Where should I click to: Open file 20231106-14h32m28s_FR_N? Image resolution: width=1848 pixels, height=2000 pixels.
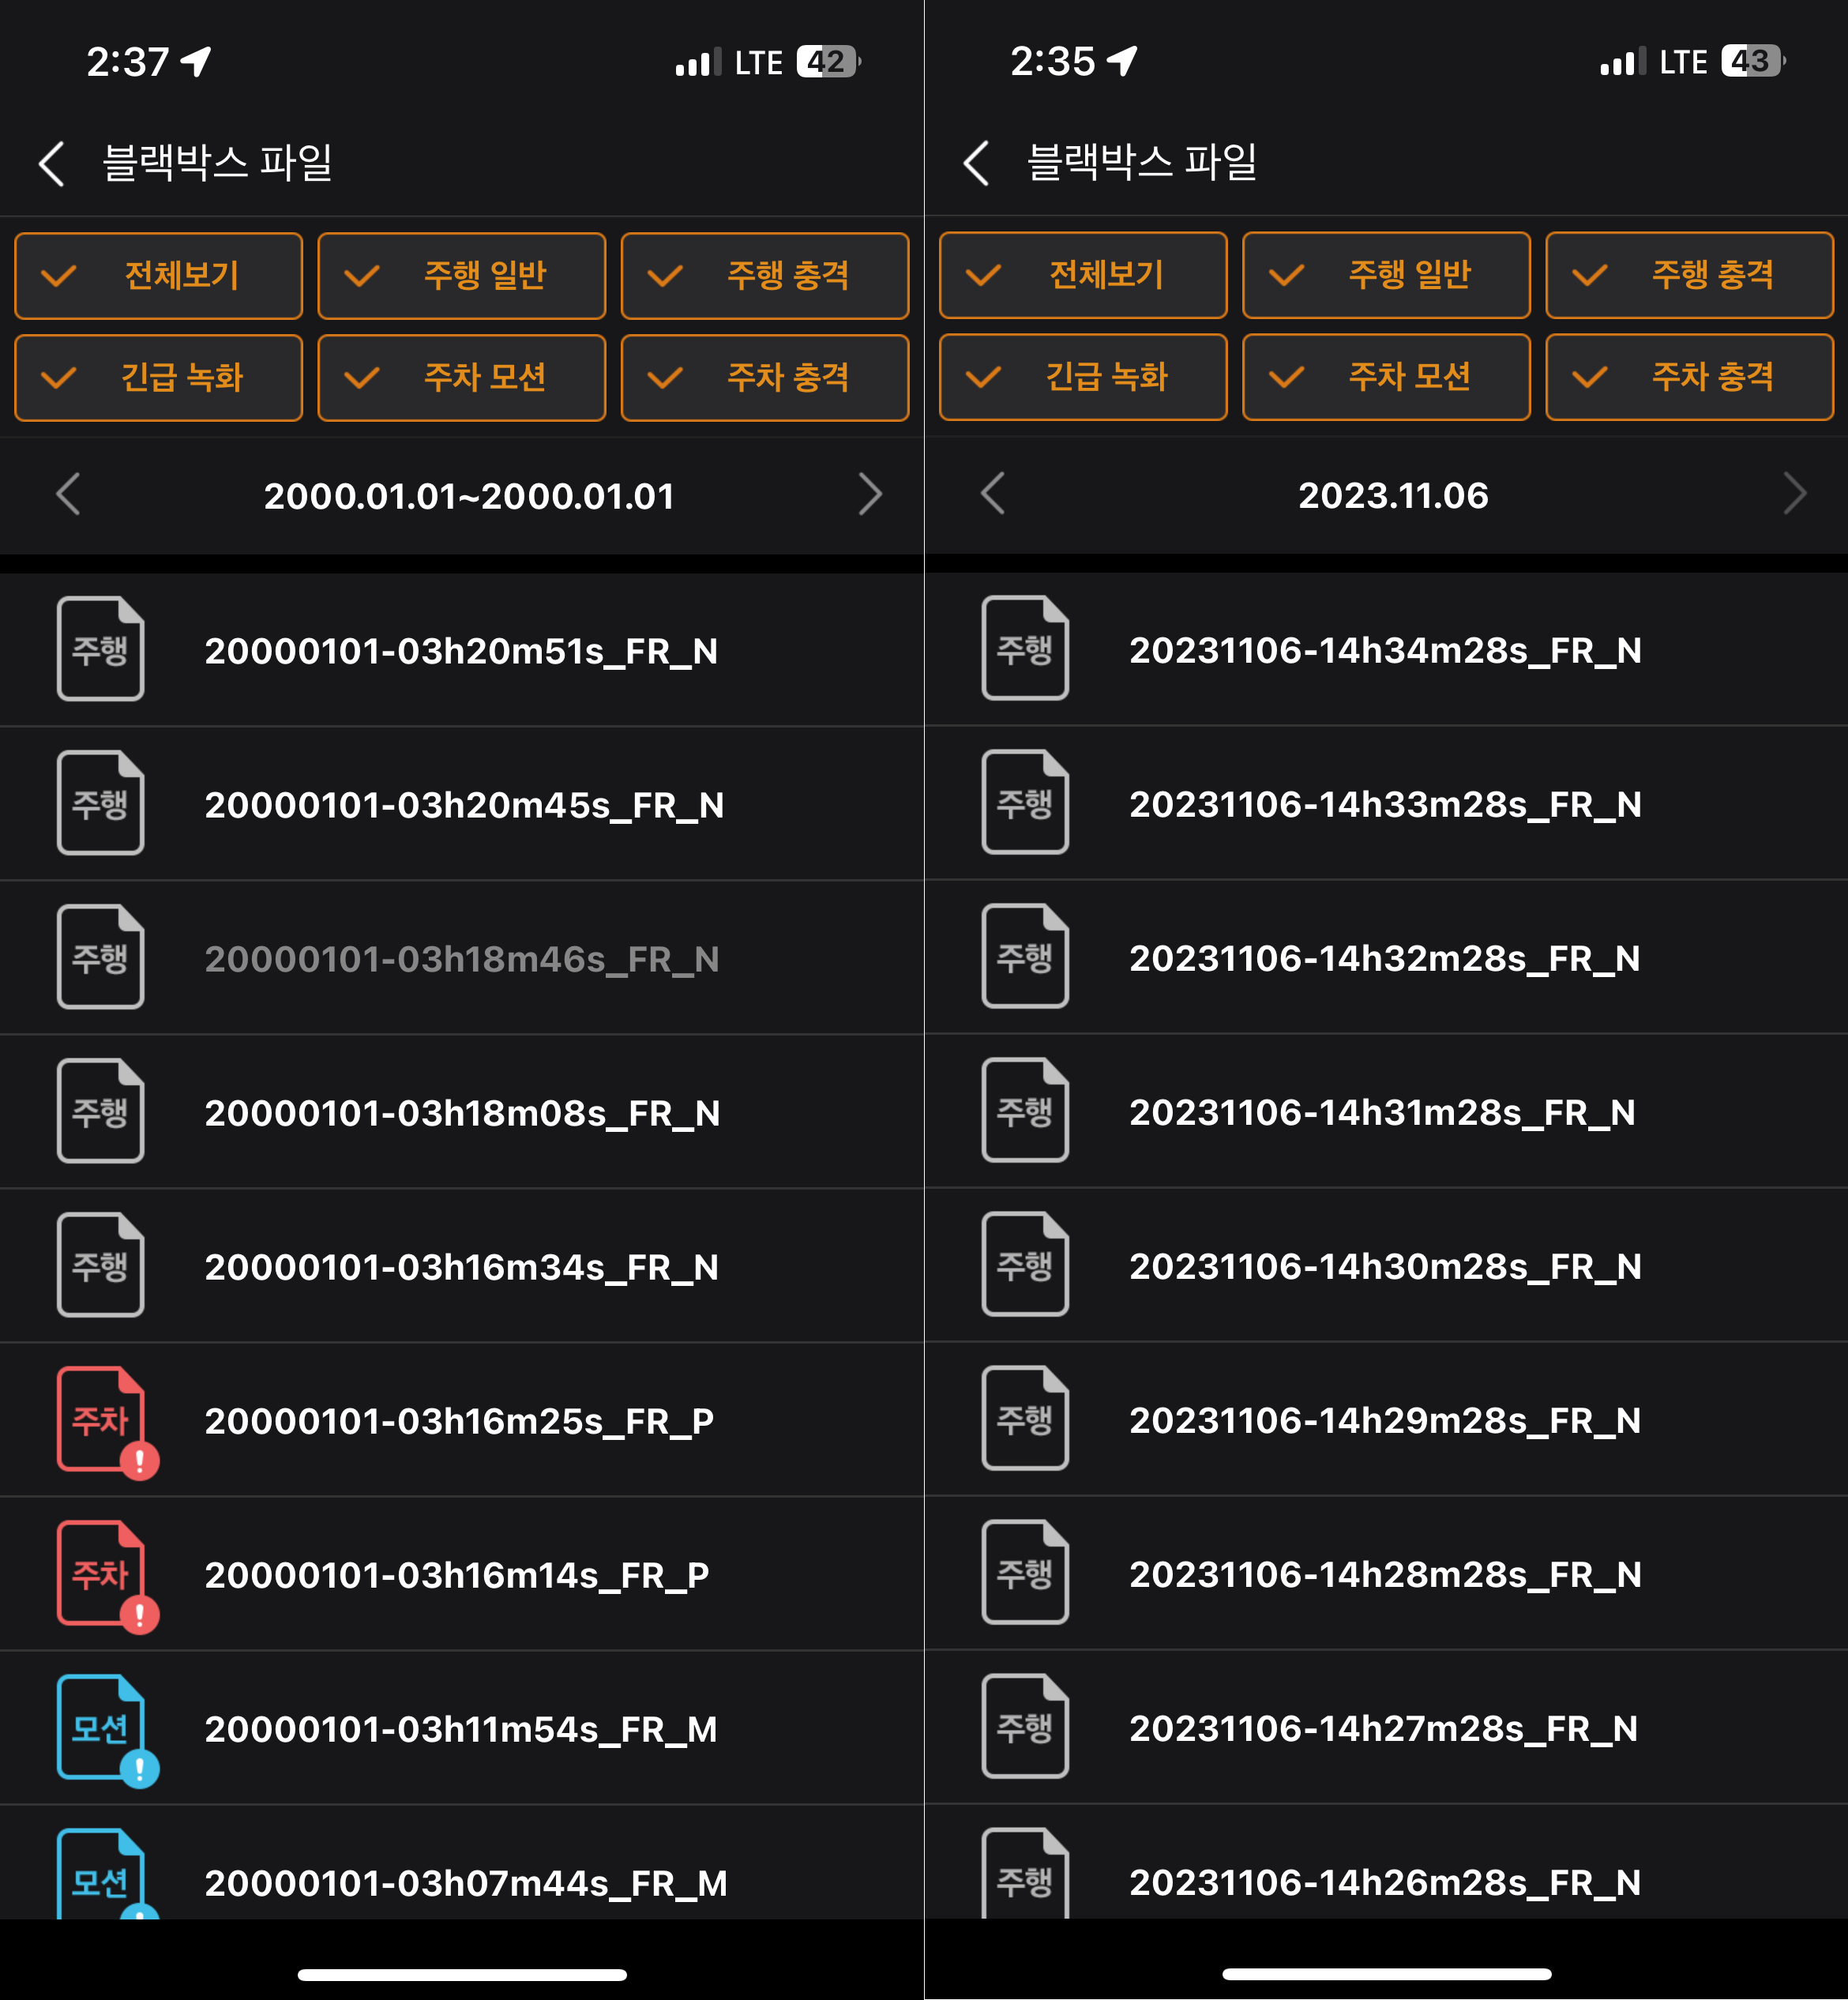[x=1385, y=958]
